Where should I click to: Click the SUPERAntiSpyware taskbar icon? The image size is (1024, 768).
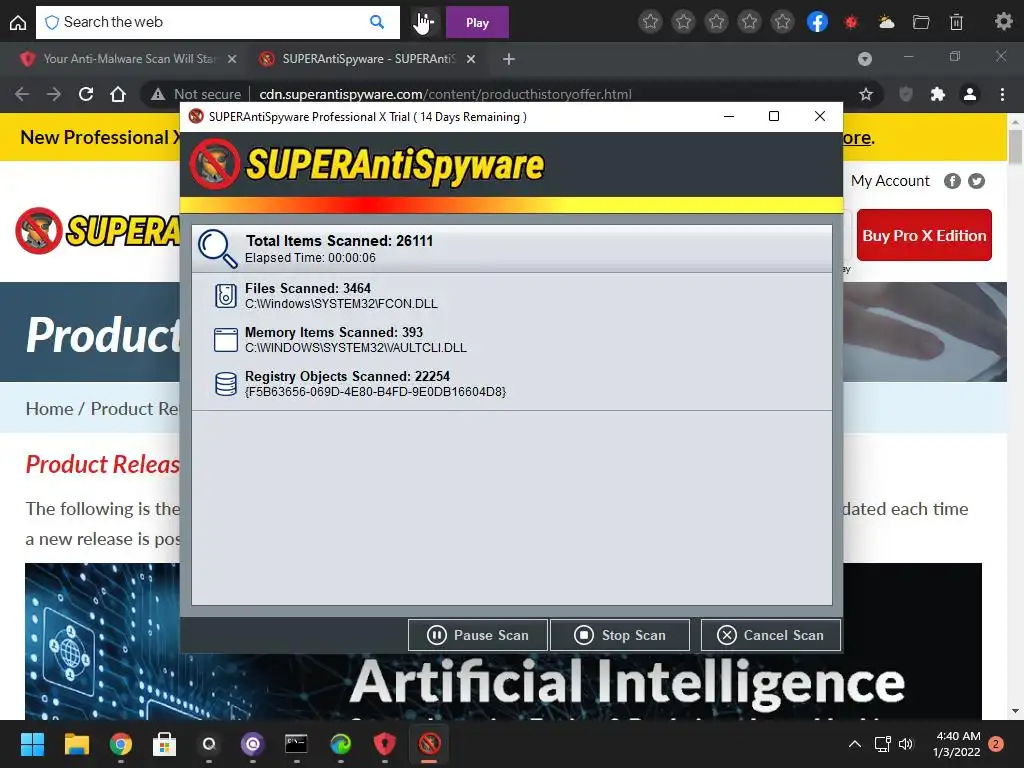(429, 744)
